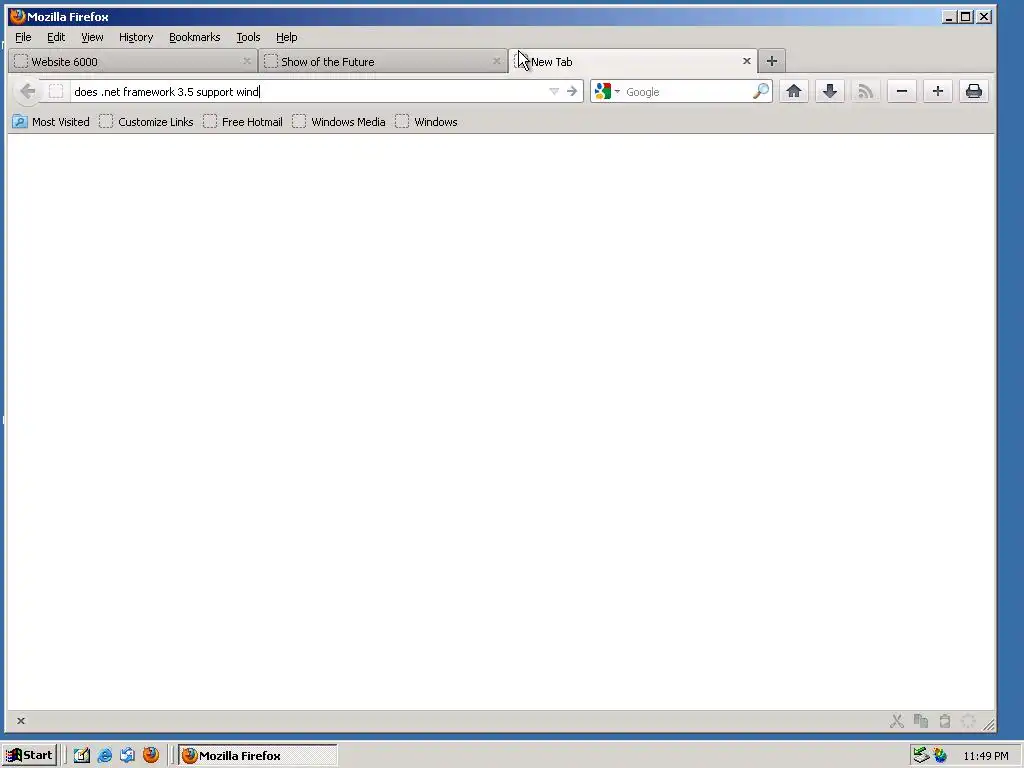Close the New Tab tab

[x=746, y=61]
